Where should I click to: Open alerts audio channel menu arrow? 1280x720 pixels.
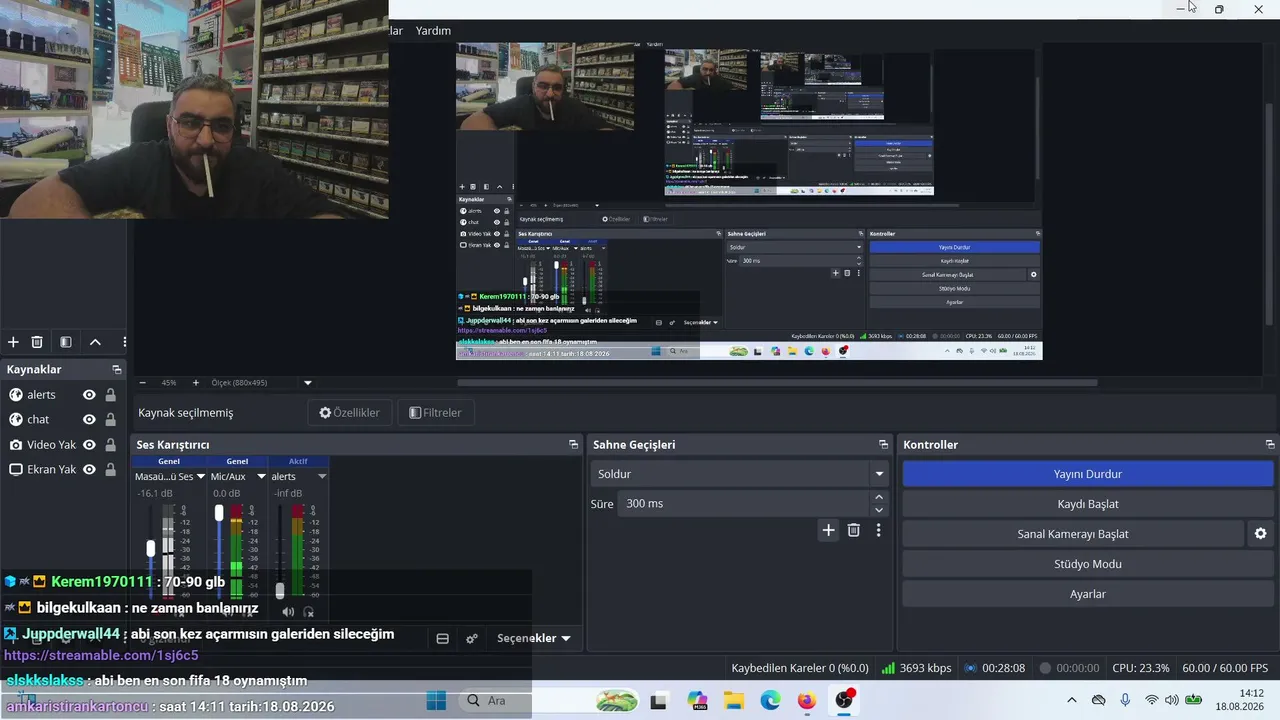[322, 477]
